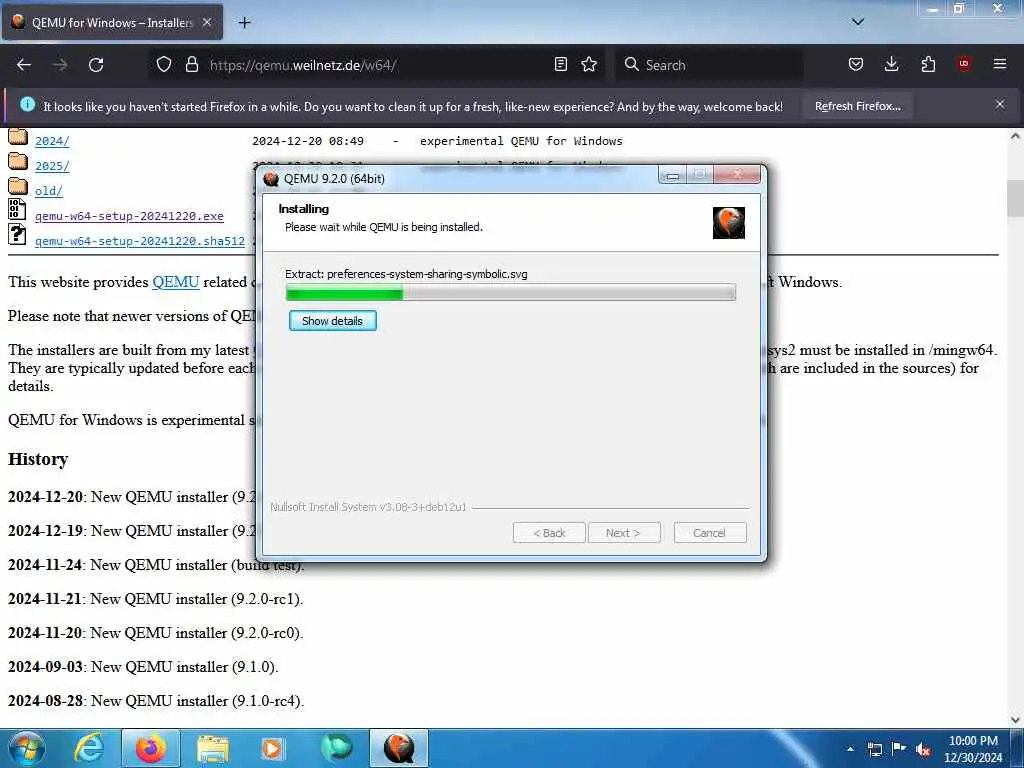Select the '2024-12-20 08:49' timestamp text
Viewport: 1024px width, 768px height.
(308, 141)
